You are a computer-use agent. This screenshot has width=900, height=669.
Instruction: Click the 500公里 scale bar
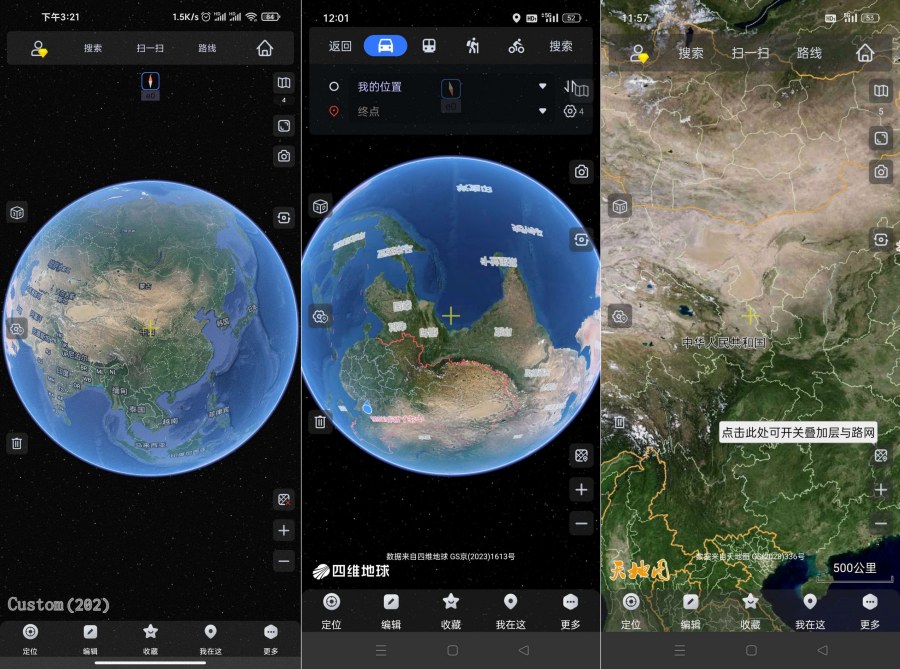tap(854, 569)
